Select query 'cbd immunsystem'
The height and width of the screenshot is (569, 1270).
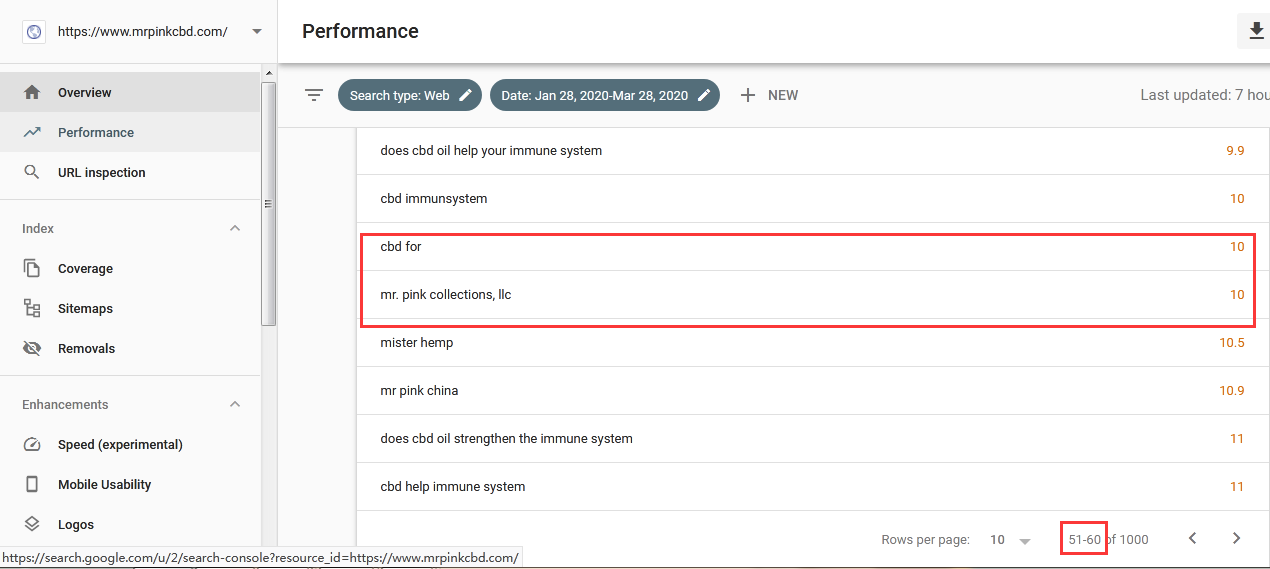click(434, 199)
